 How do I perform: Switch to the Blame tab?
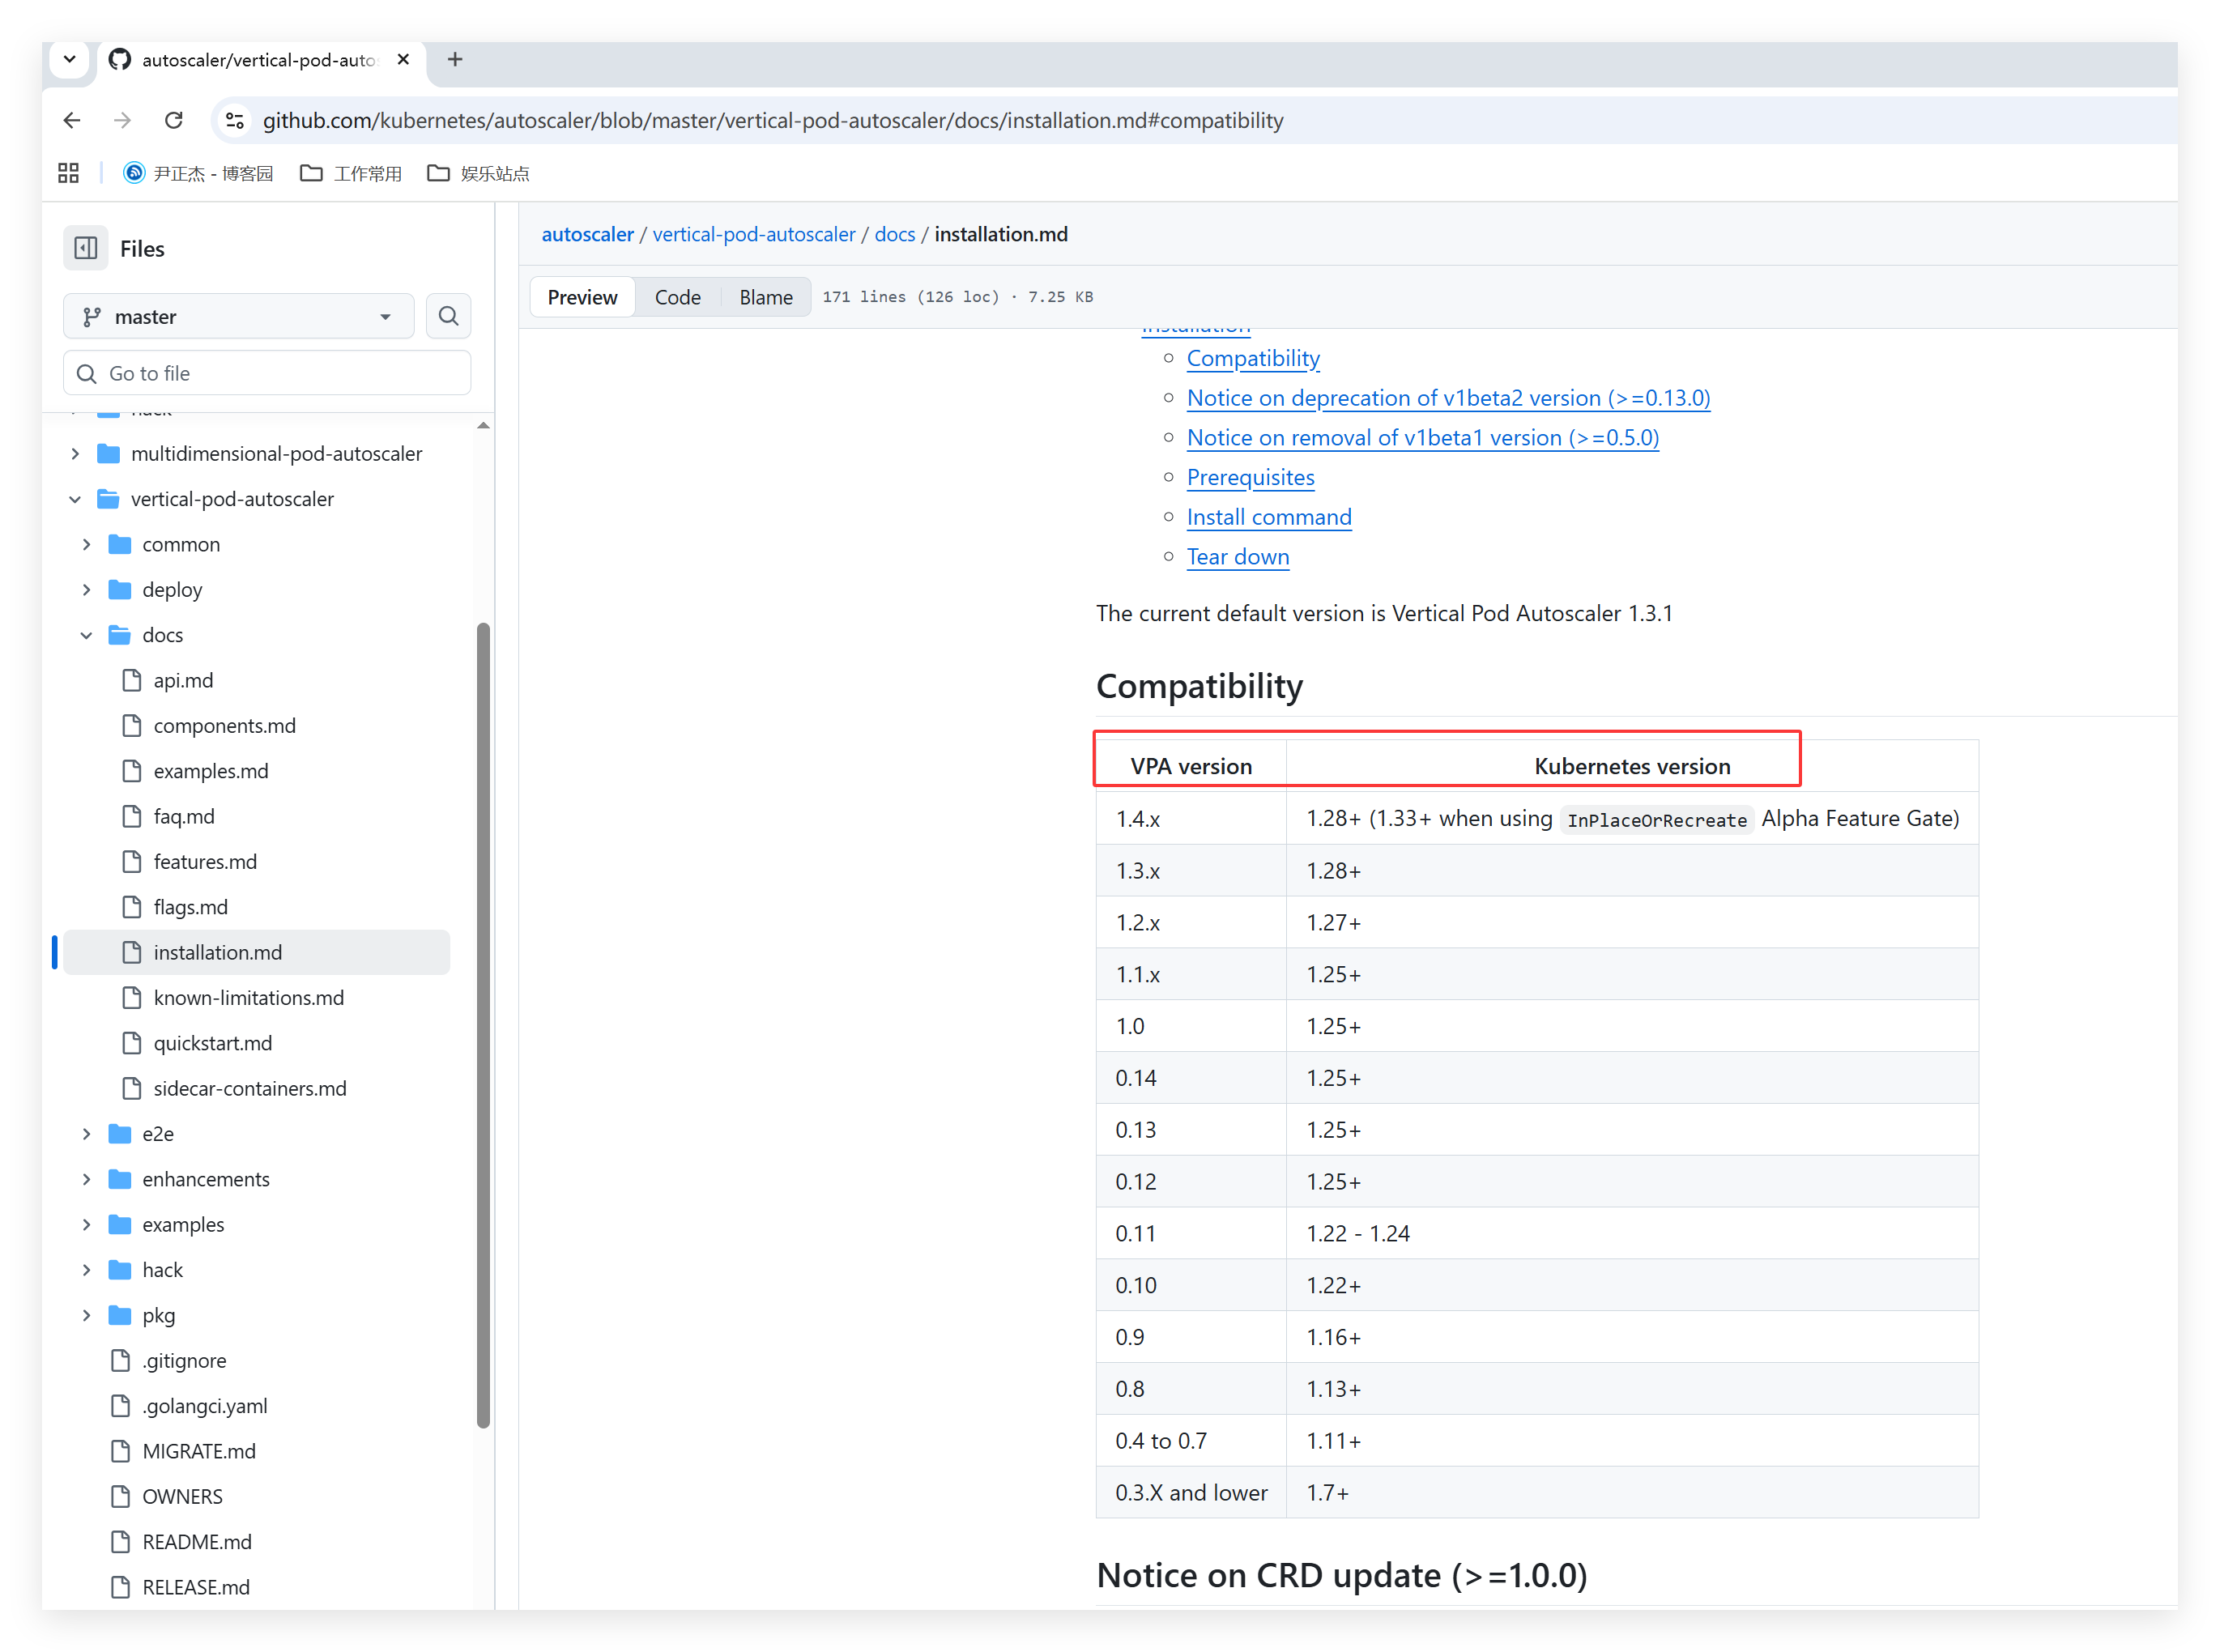click(765, 297)
